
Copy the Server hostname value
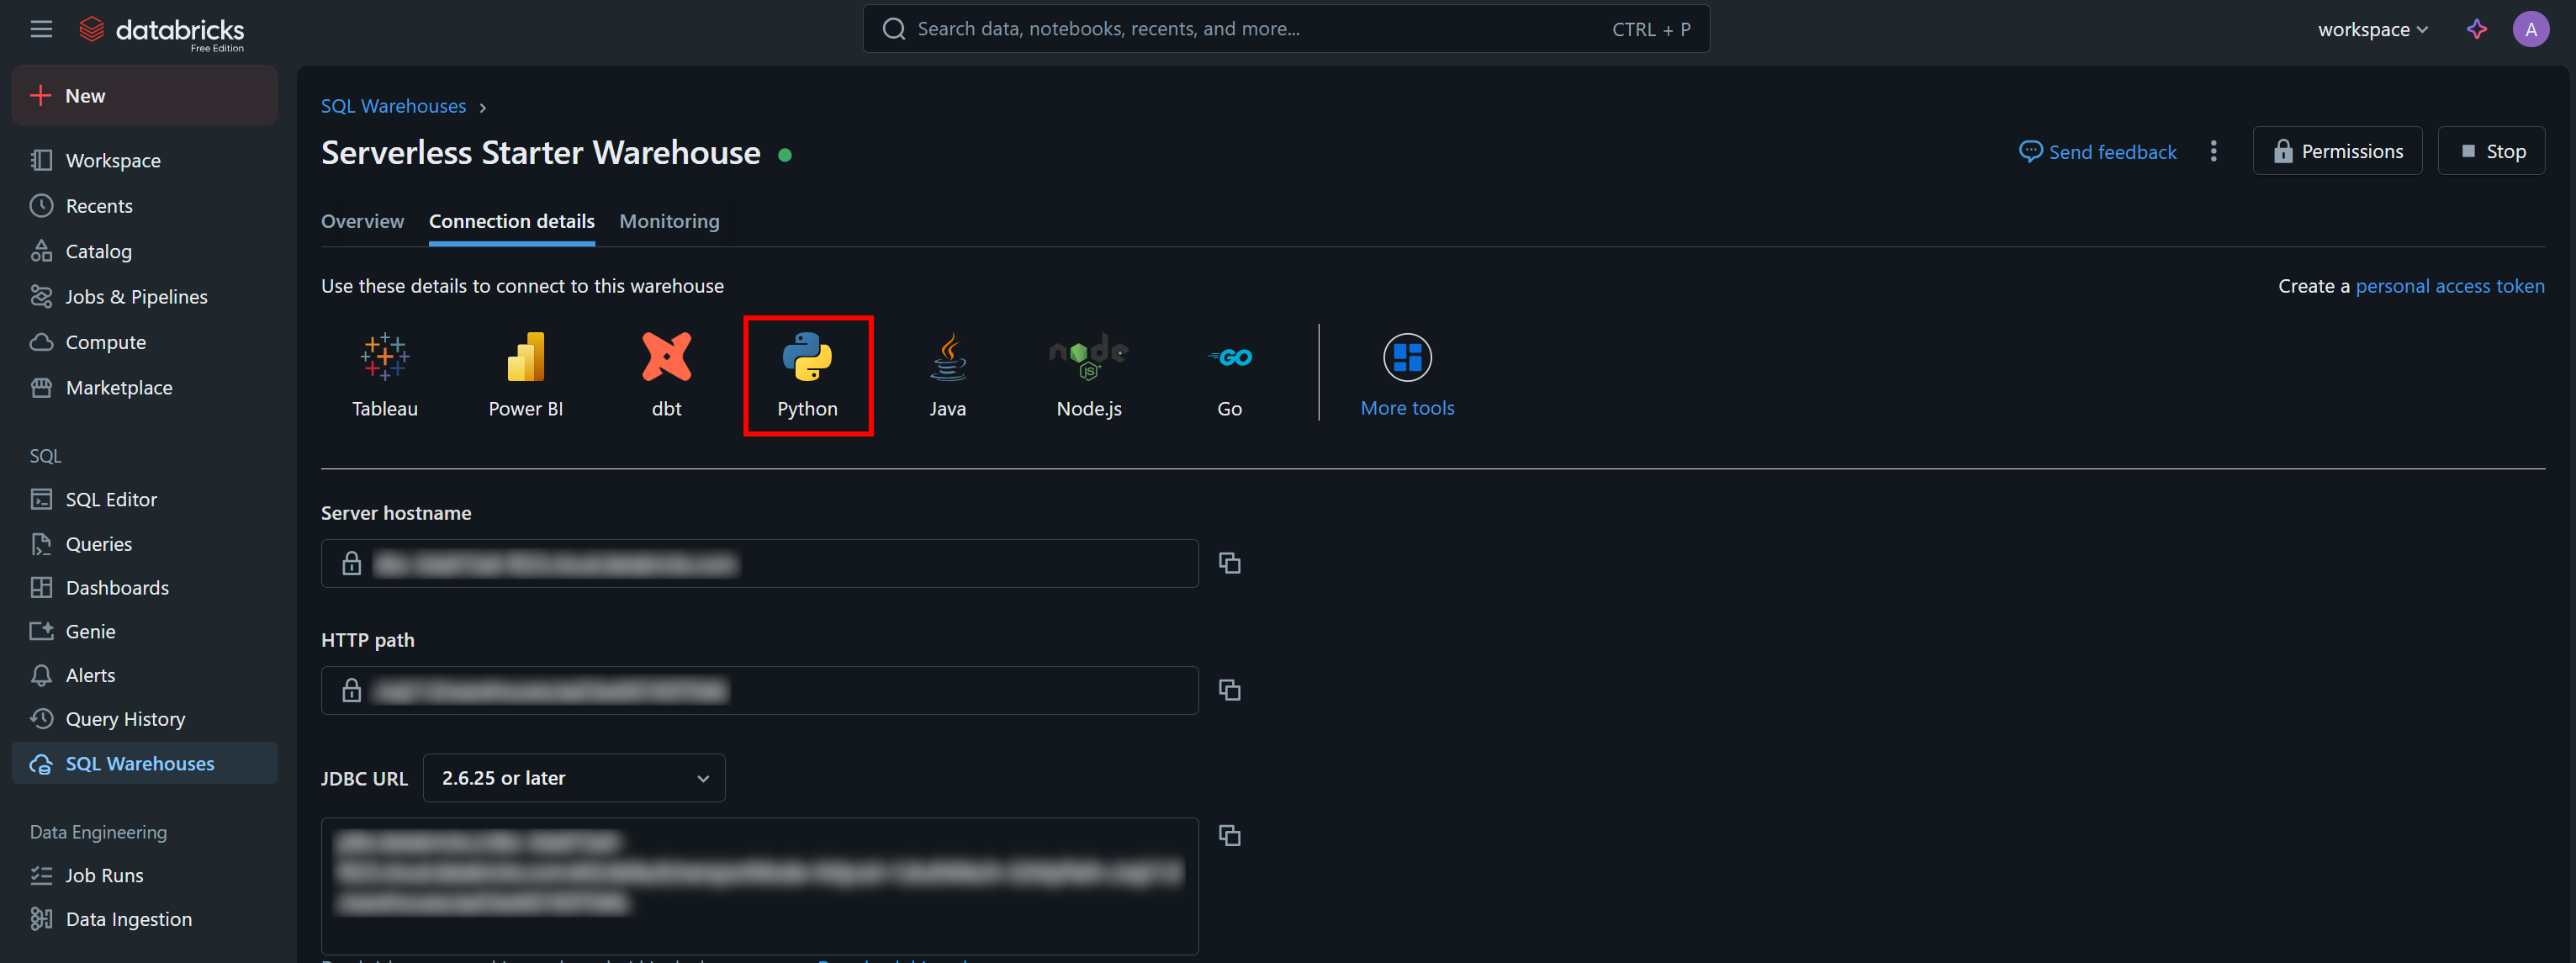[x=1229, y=563]
